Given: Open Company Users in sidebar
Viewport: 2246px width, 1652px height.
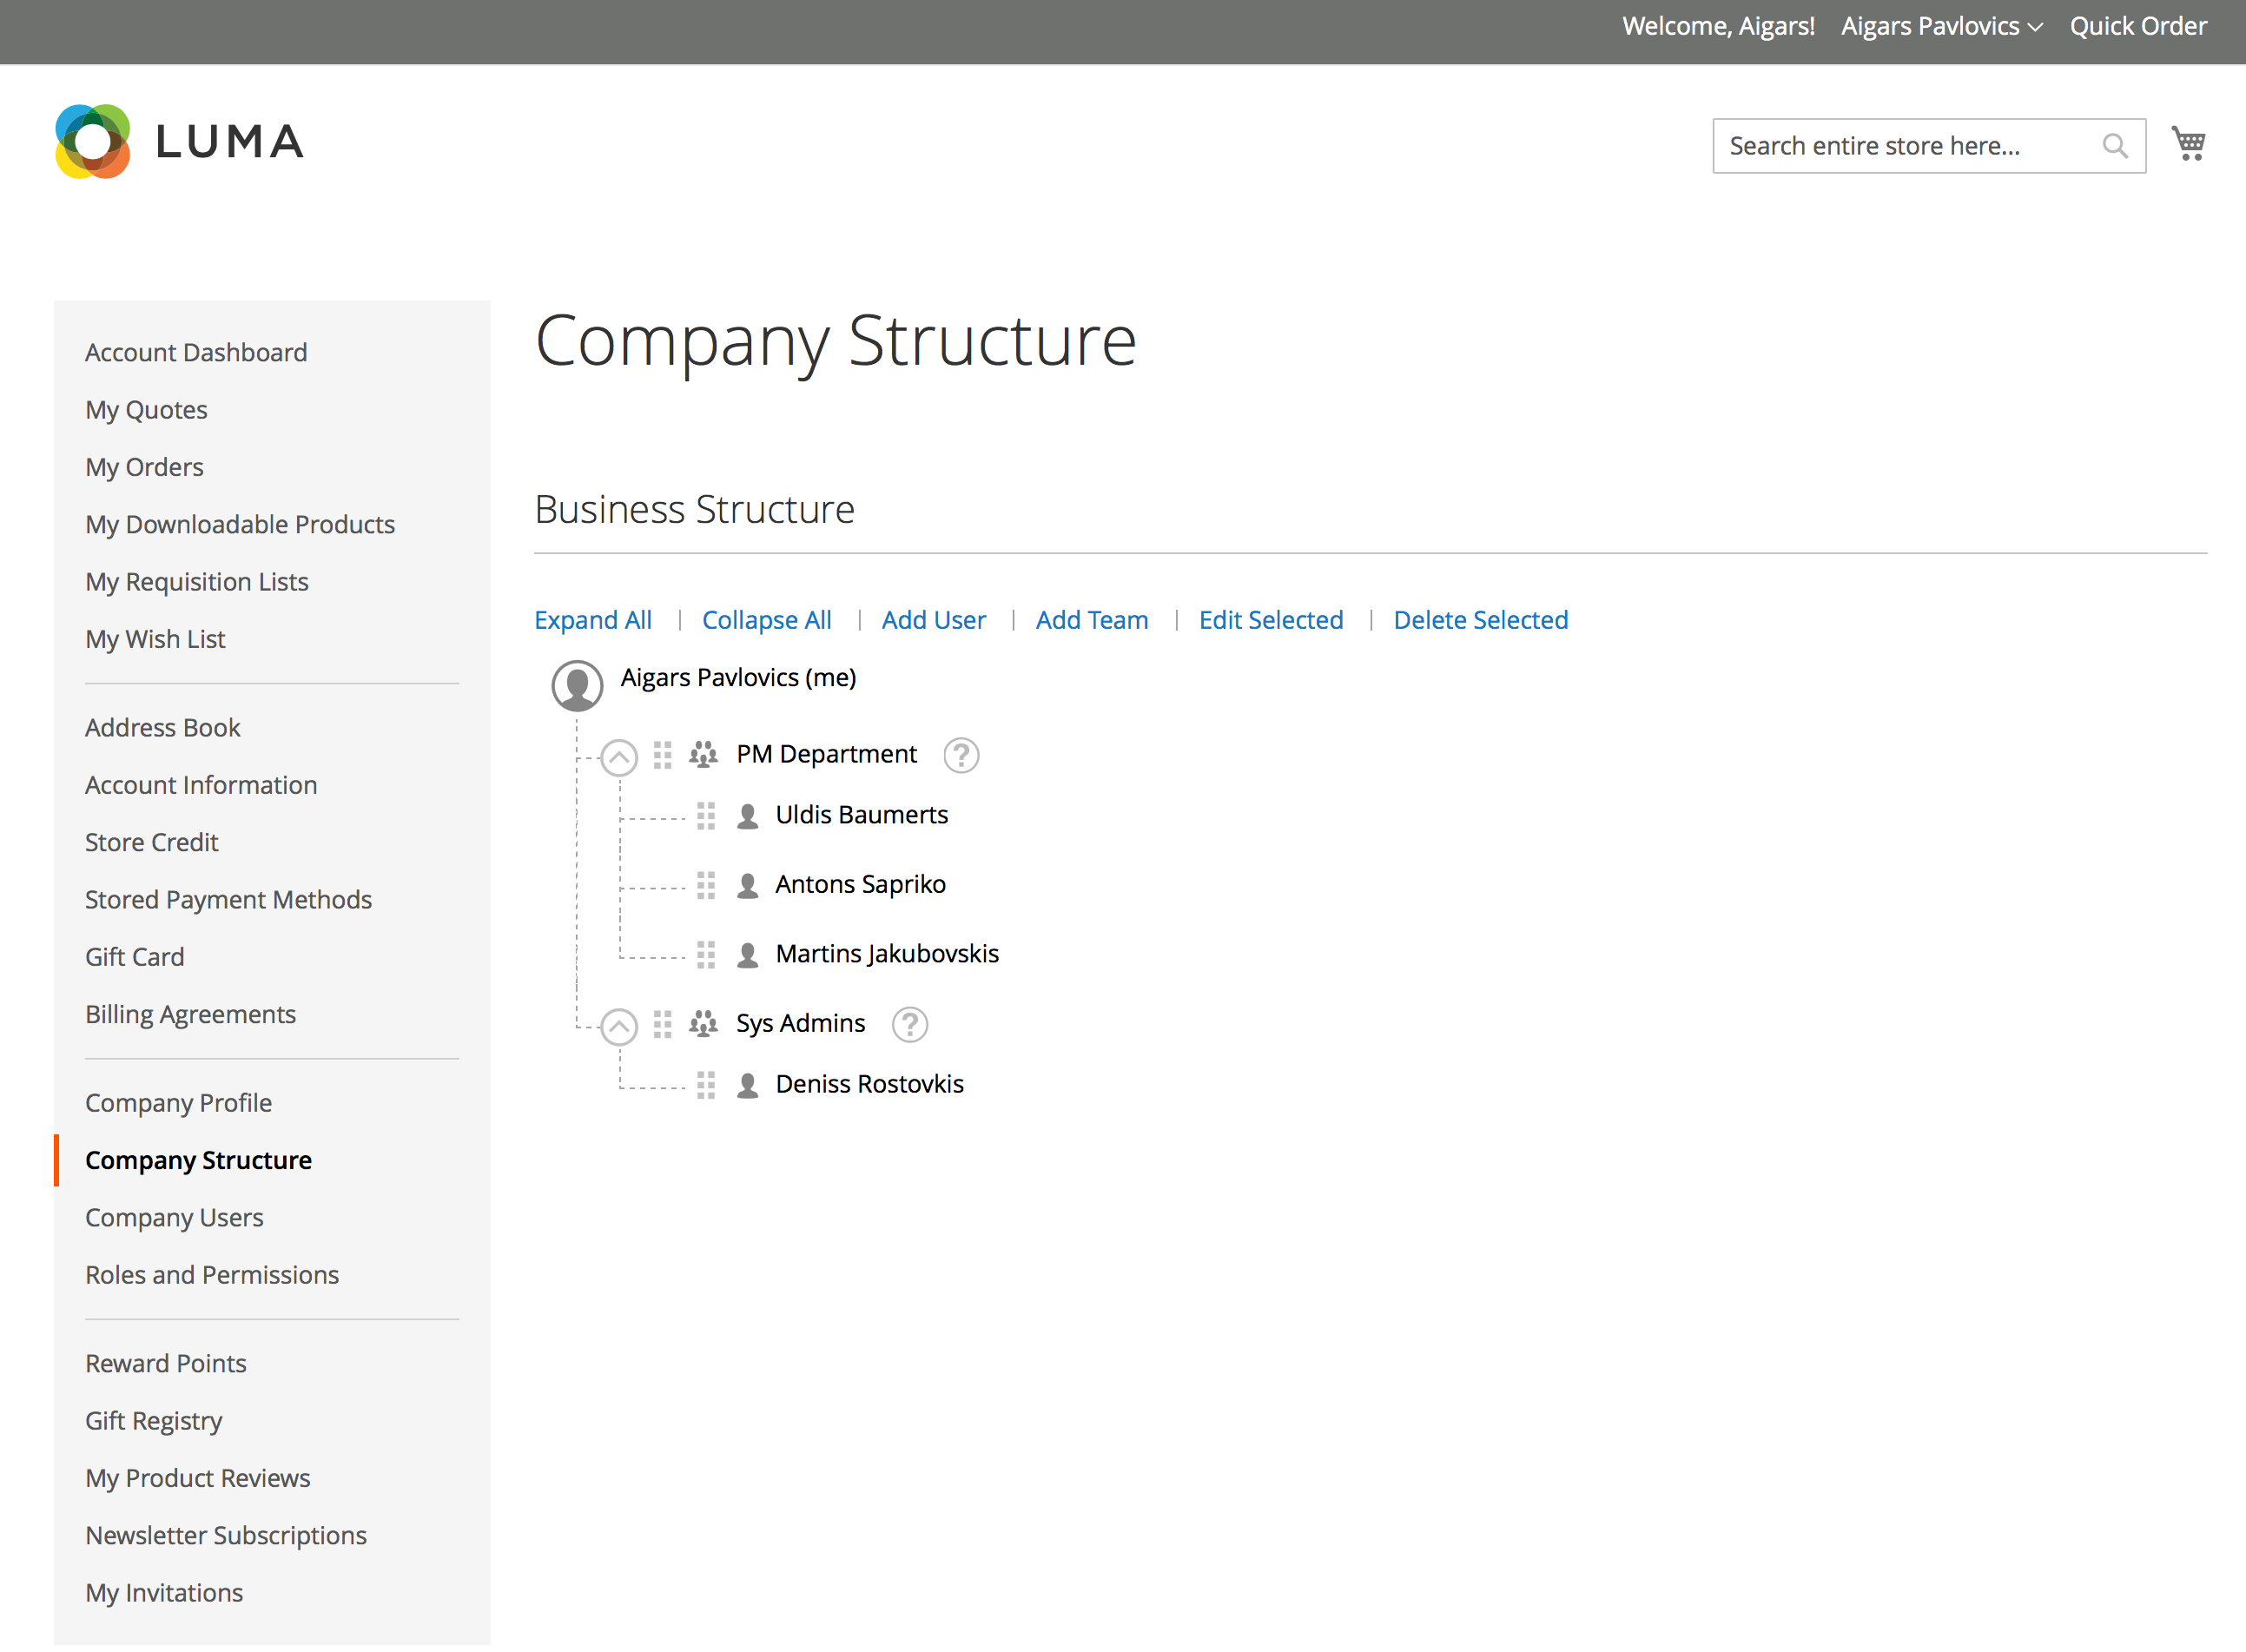Looking at the screenshot, I should 174,1217.
